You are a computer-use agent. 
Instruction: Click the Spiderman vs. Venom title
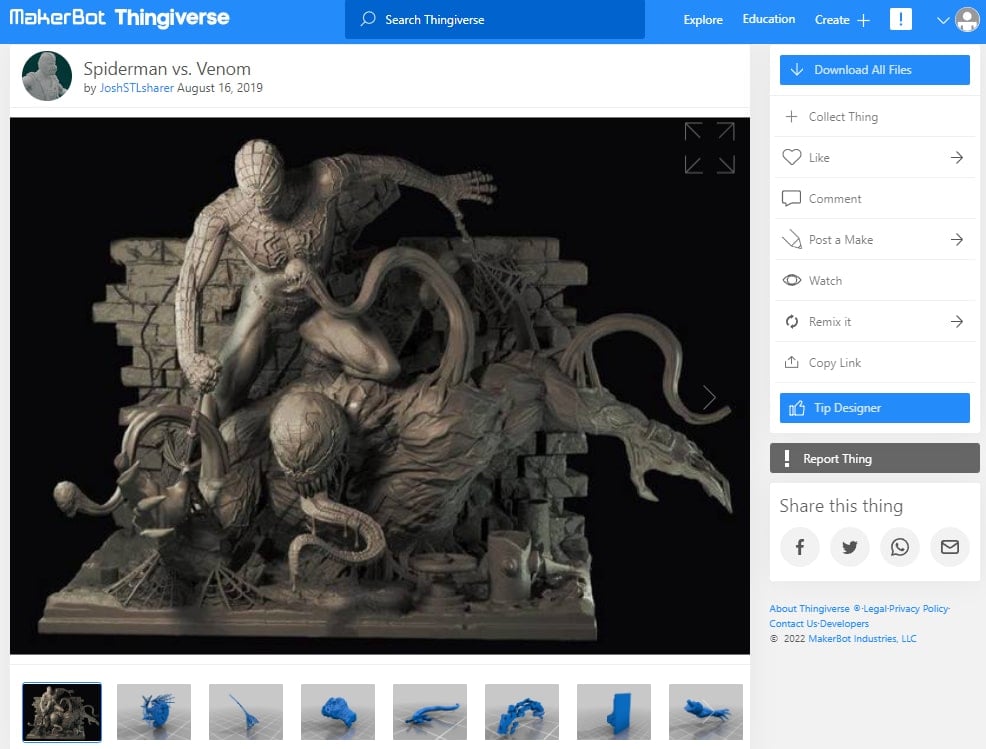pyautogui.click(x=167, y=69)
